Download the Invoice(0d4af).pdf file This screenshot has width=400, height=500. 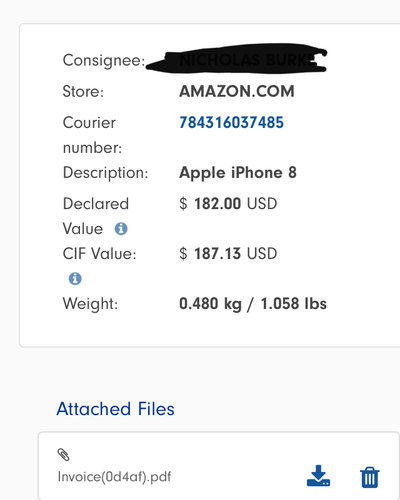(318, 476)
